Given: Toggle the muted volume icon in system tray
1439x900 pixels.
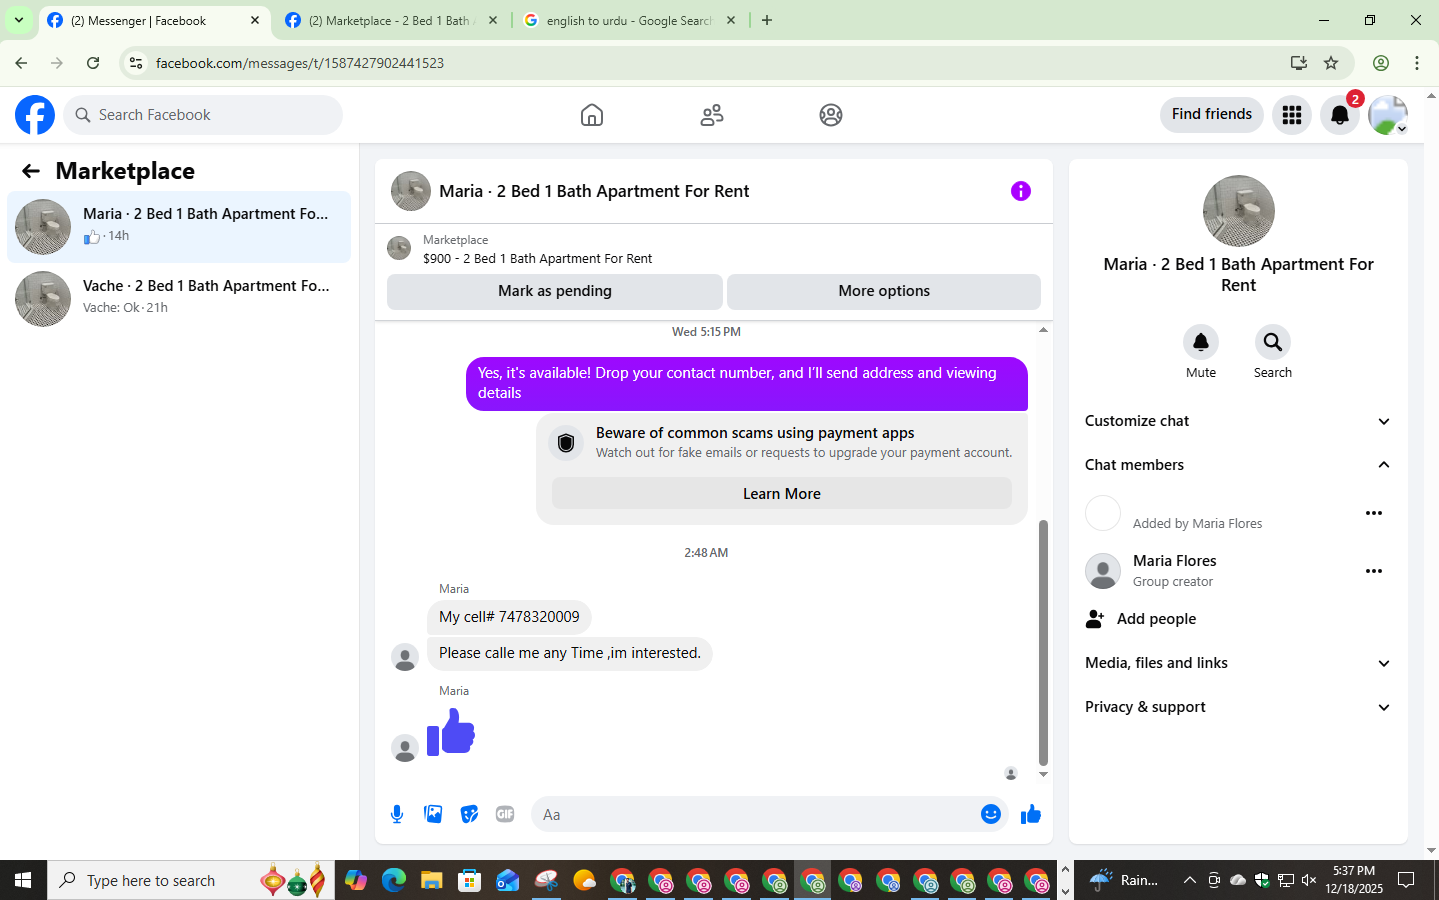Looking at the screenshot, I should [1309, 880].
